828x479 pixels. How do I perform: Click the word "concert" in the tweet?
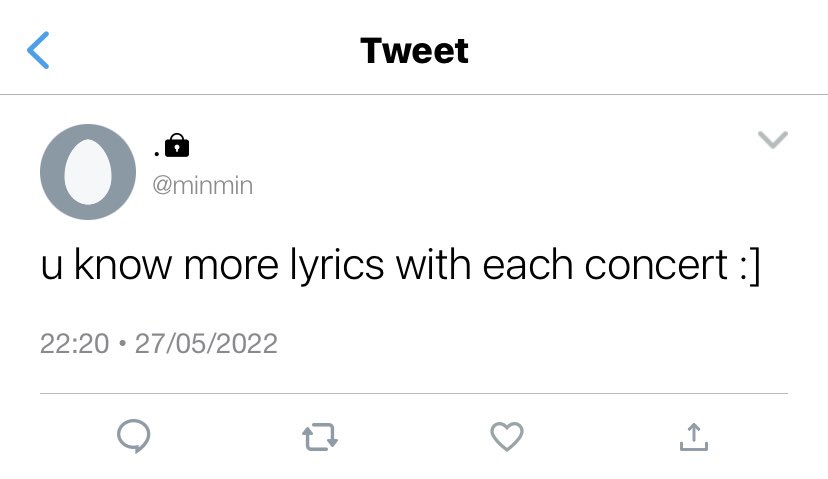pyautogui.click(x=656, y=265)
